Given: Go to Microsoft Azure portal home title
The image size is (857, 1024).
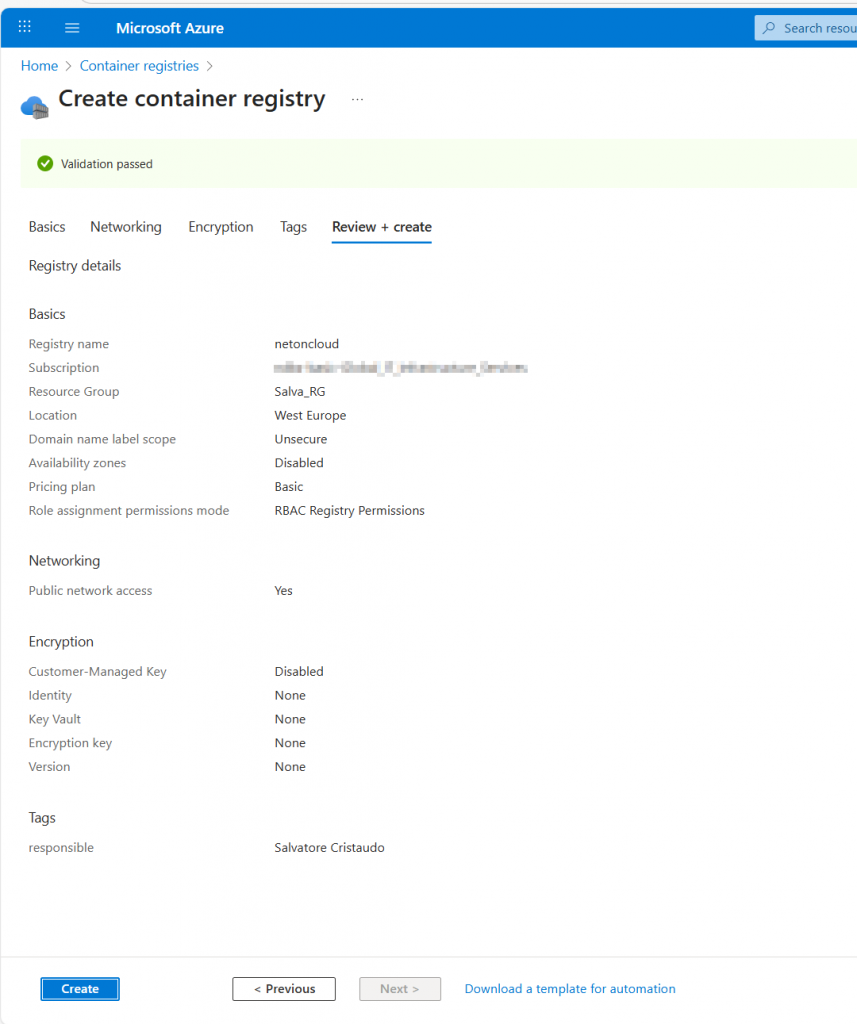Looking at the screenshot, I should 170,28.
